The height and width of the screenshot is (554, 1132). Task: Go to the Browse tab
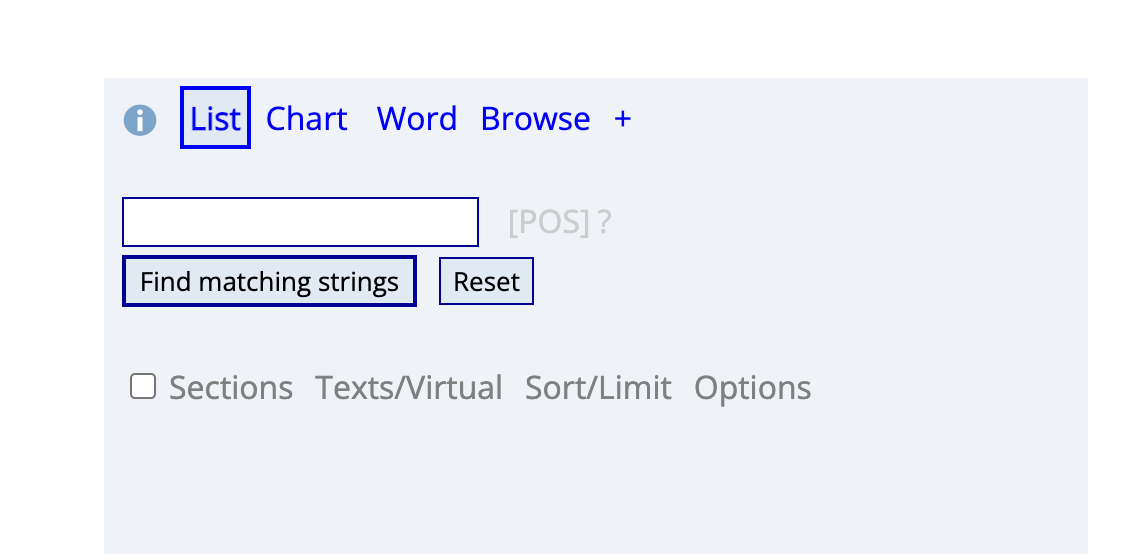click(x=535, y=119)
